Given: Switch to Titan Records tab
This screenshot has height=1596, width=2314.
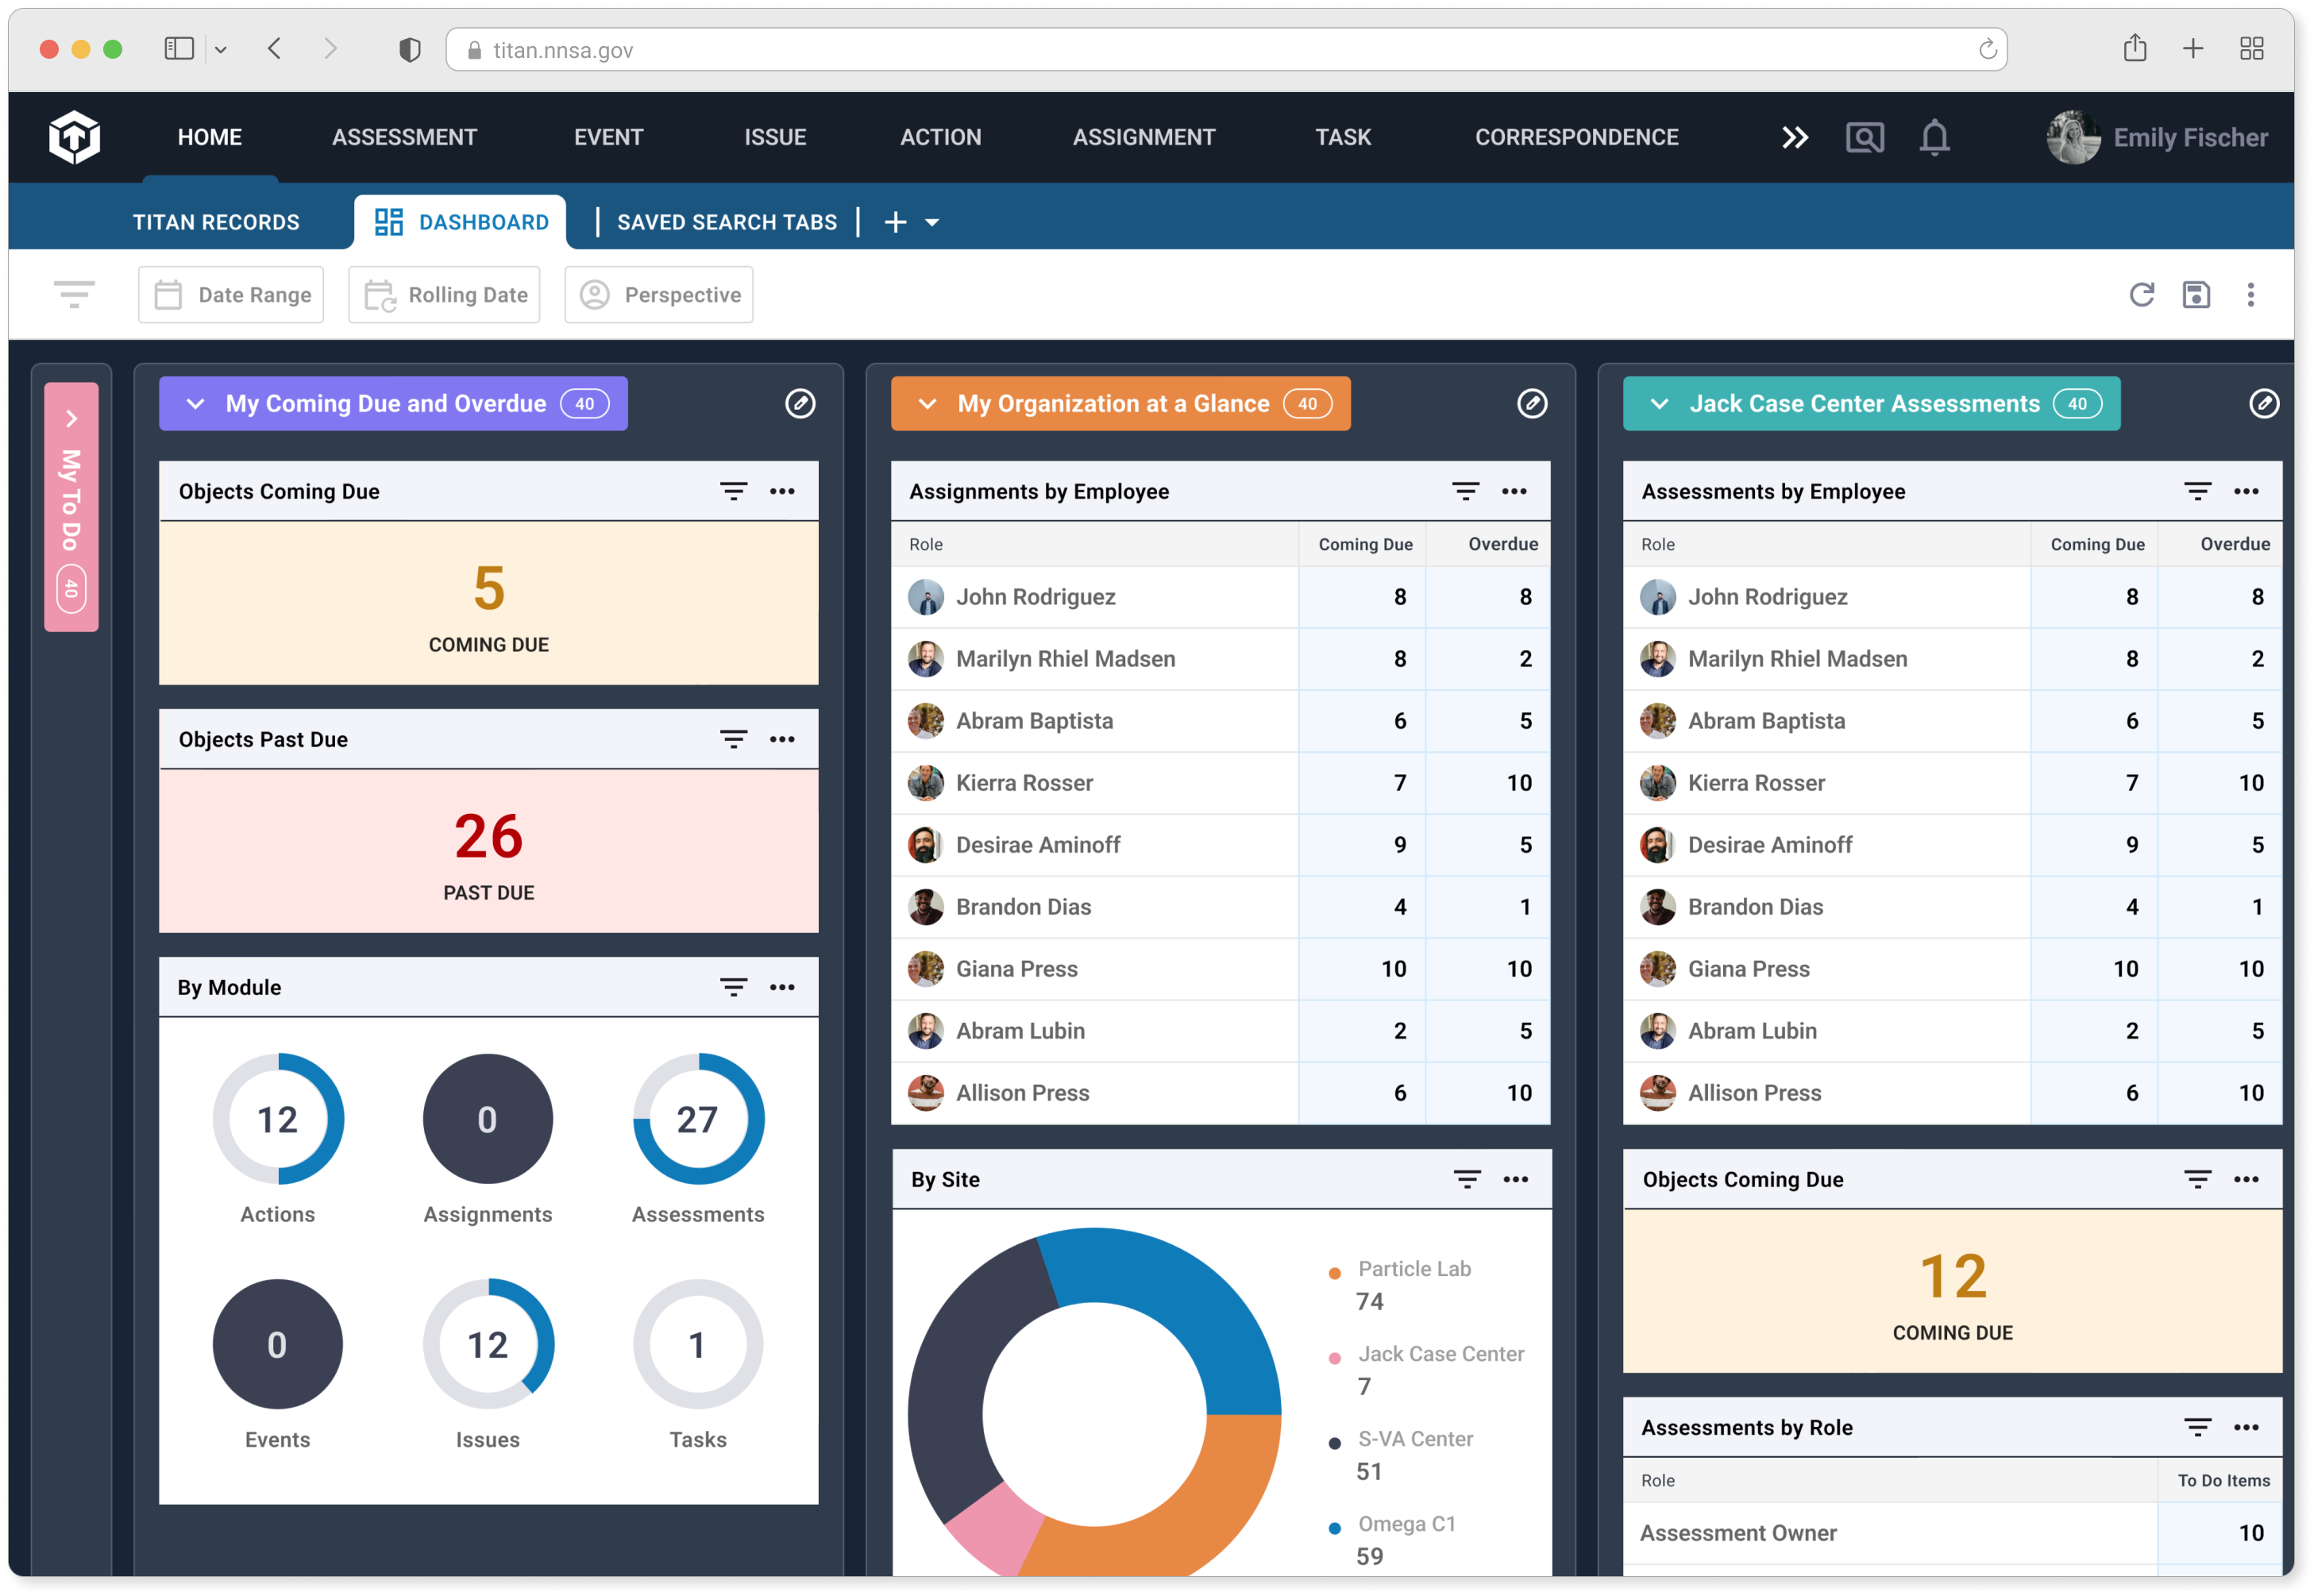Looking at the screenshot, I should 216,222.
